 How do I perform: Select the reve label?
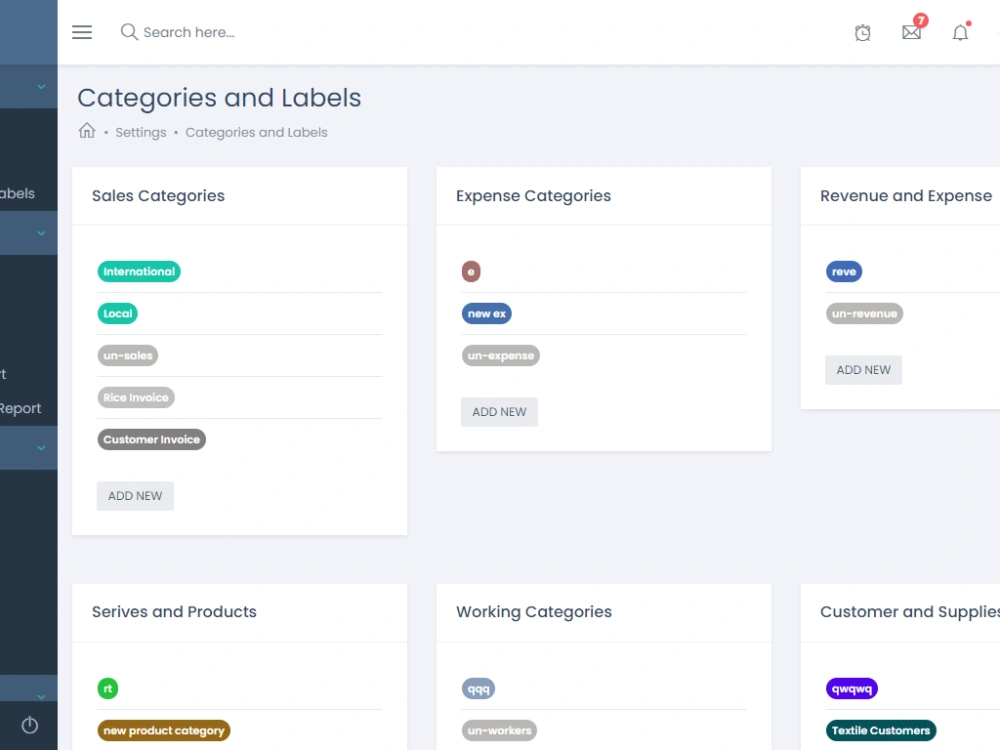(x=844, y=272)
